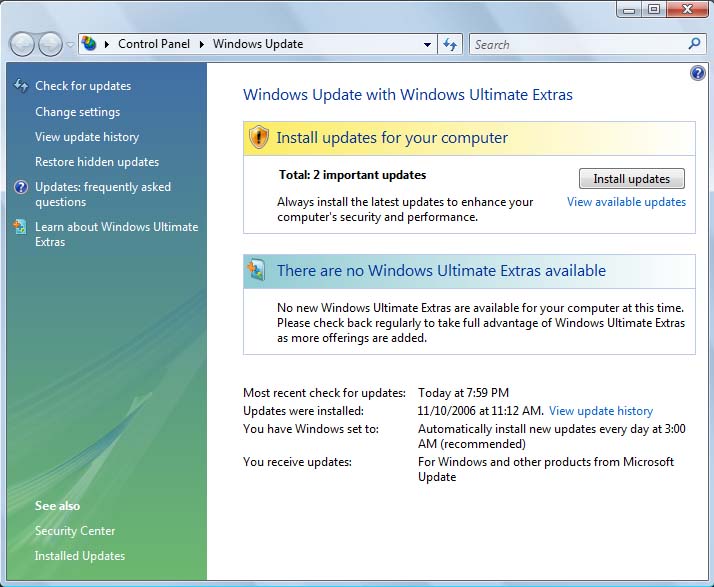Click the yellow security shield icon
Screen dimensions: 714x587
pyautogui.click(x=259, y=138)
